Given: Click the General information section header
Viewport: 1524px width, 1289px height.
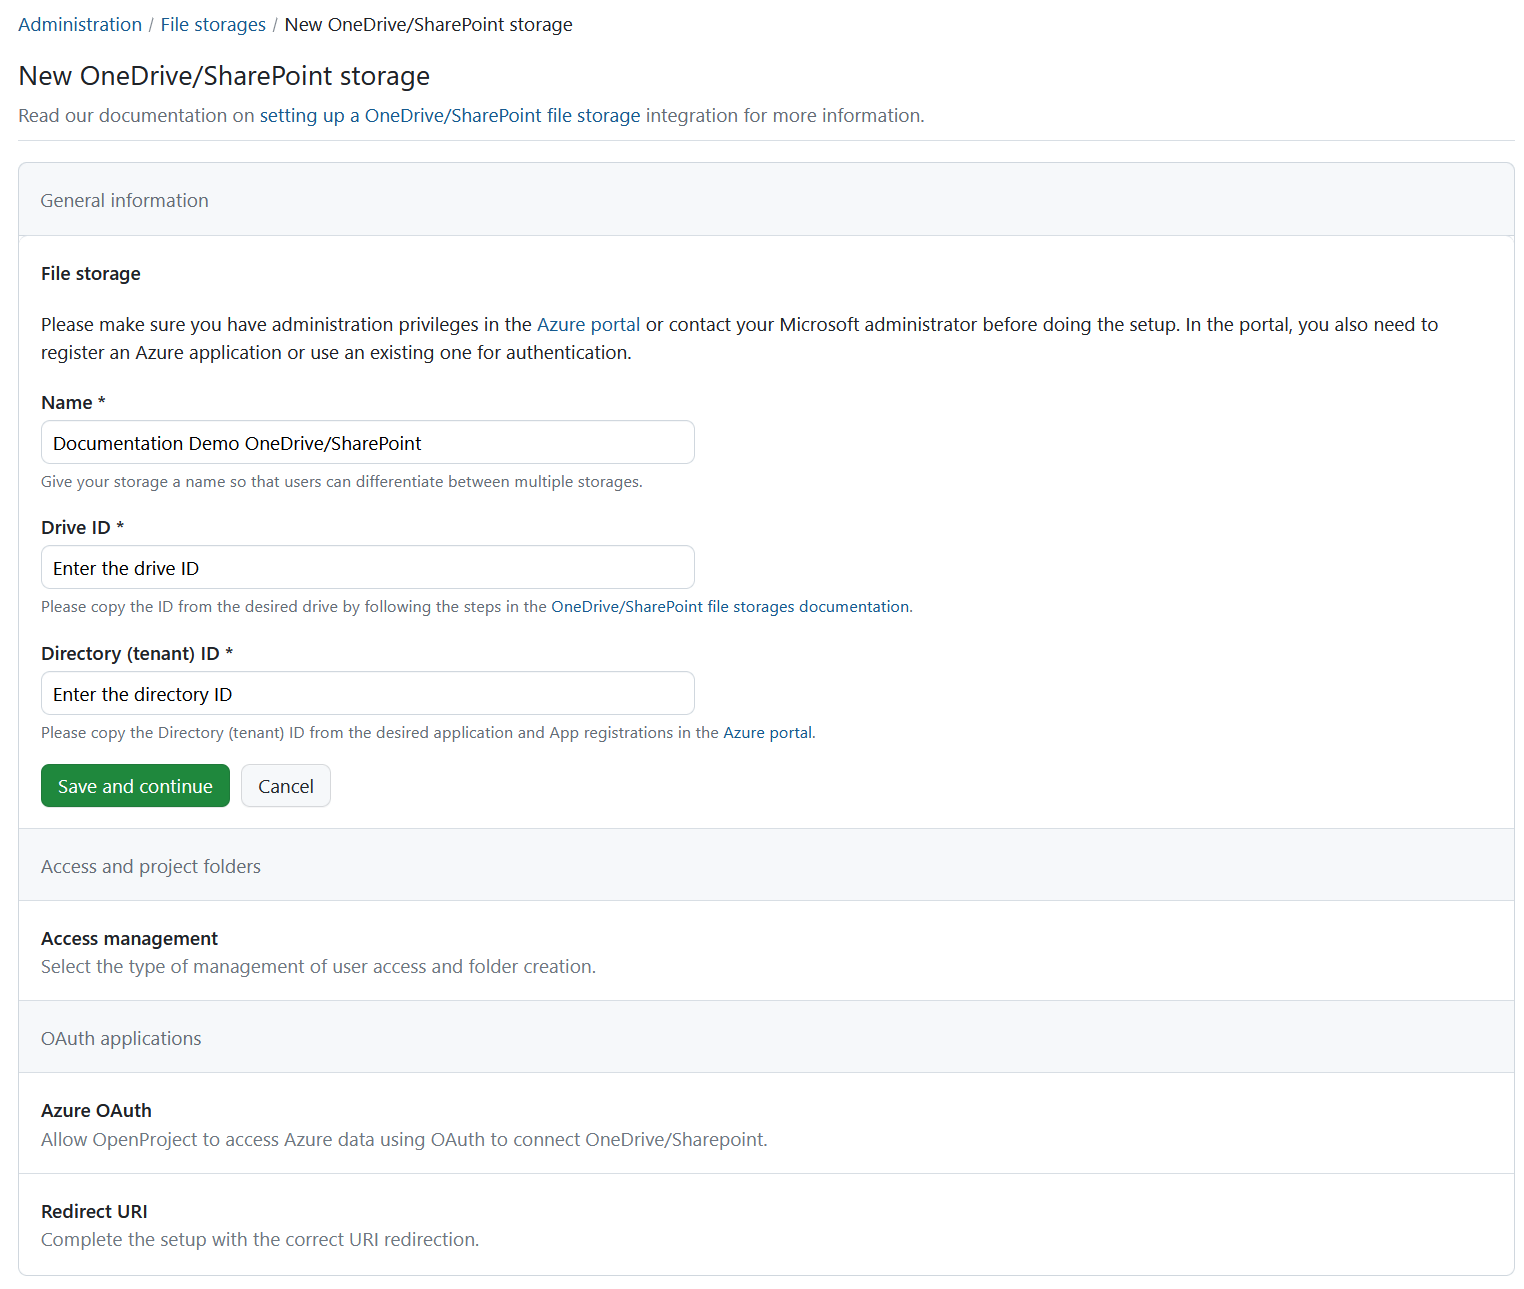Looking at the screenshot, I should [125, 201].
